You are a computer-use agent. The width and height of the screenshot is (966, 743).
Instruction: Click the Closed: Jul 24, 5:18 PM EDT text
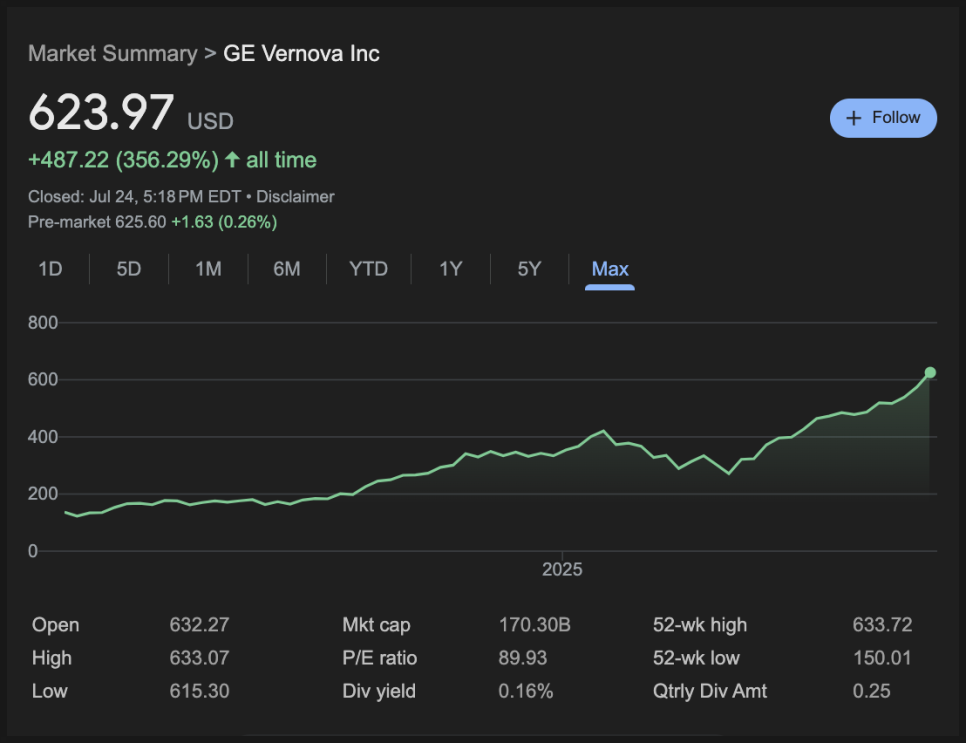[134, 197]
